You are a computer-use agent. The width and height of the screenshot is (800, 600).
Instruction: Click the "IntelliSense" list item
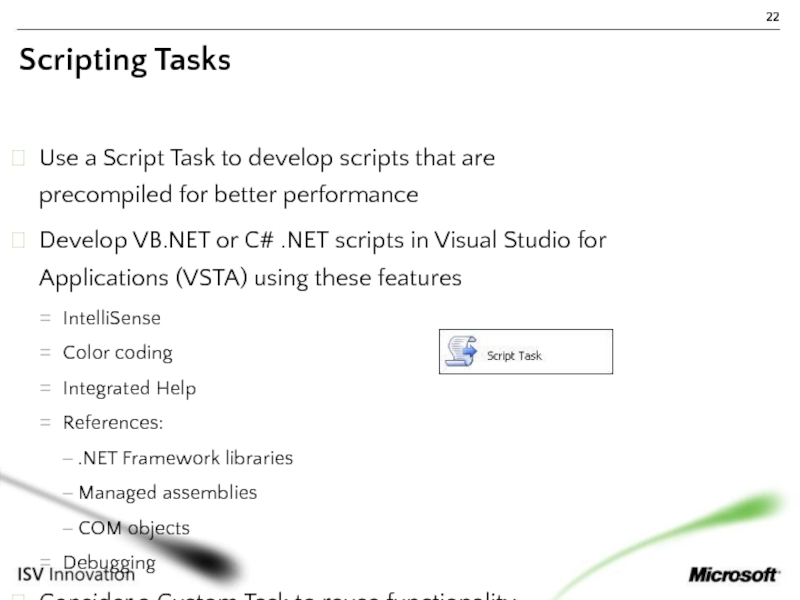point(111,318)
